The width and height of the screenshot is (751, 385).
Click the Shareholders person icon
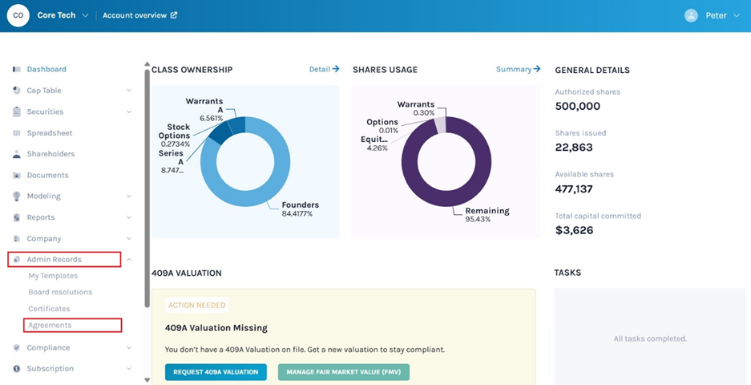coord(17,154)
